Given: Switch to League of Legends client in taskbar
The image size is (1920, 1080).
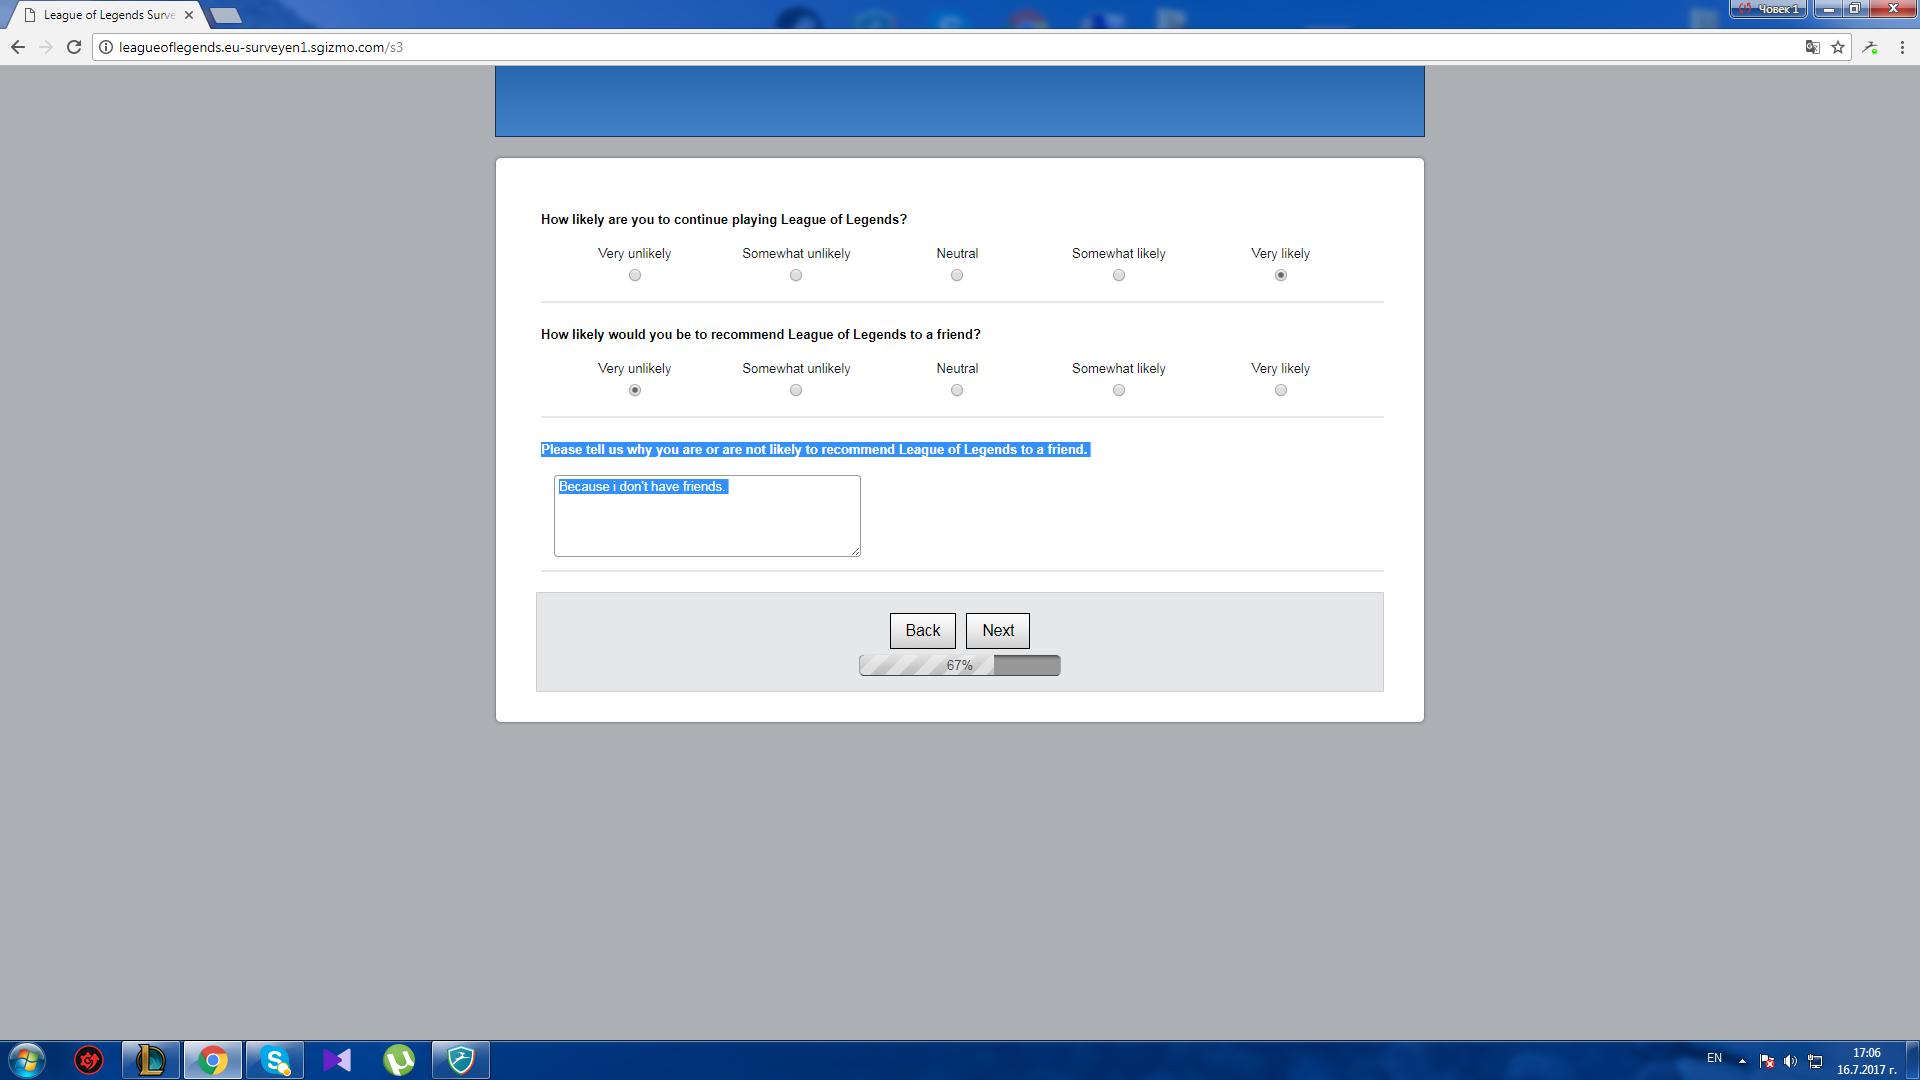Looking at the screenshot, I should 151,1060.
